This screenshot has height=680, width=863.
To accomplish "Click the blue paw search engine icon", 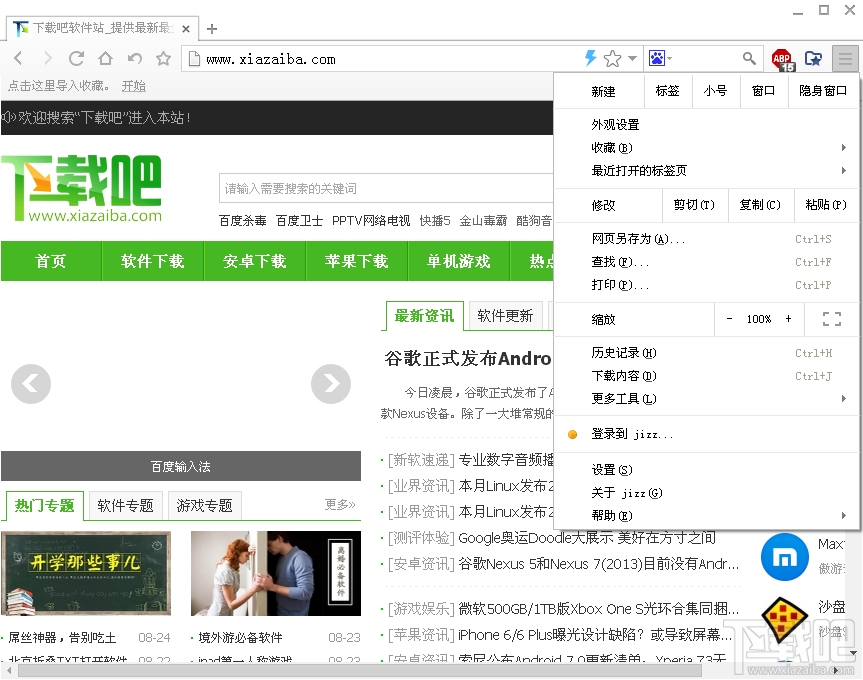I will [x=659, y=59].
